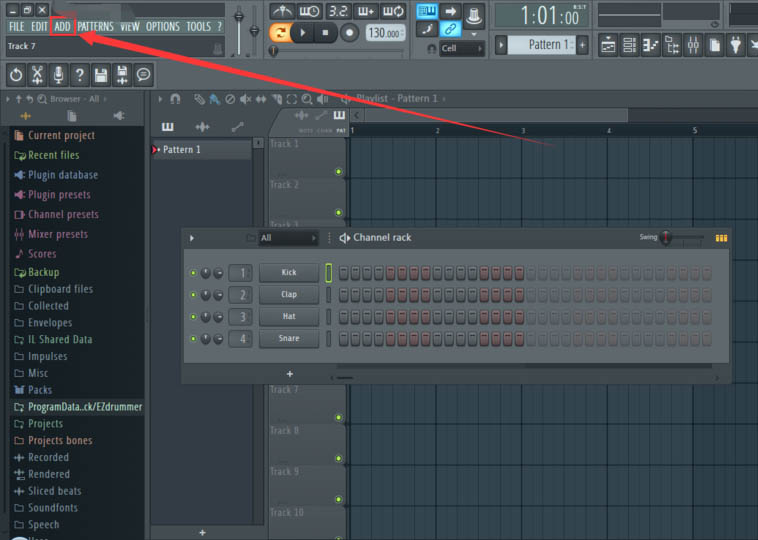Add a channel with the rack plus button
Screen dimensions: 758x540
[290, 374]
